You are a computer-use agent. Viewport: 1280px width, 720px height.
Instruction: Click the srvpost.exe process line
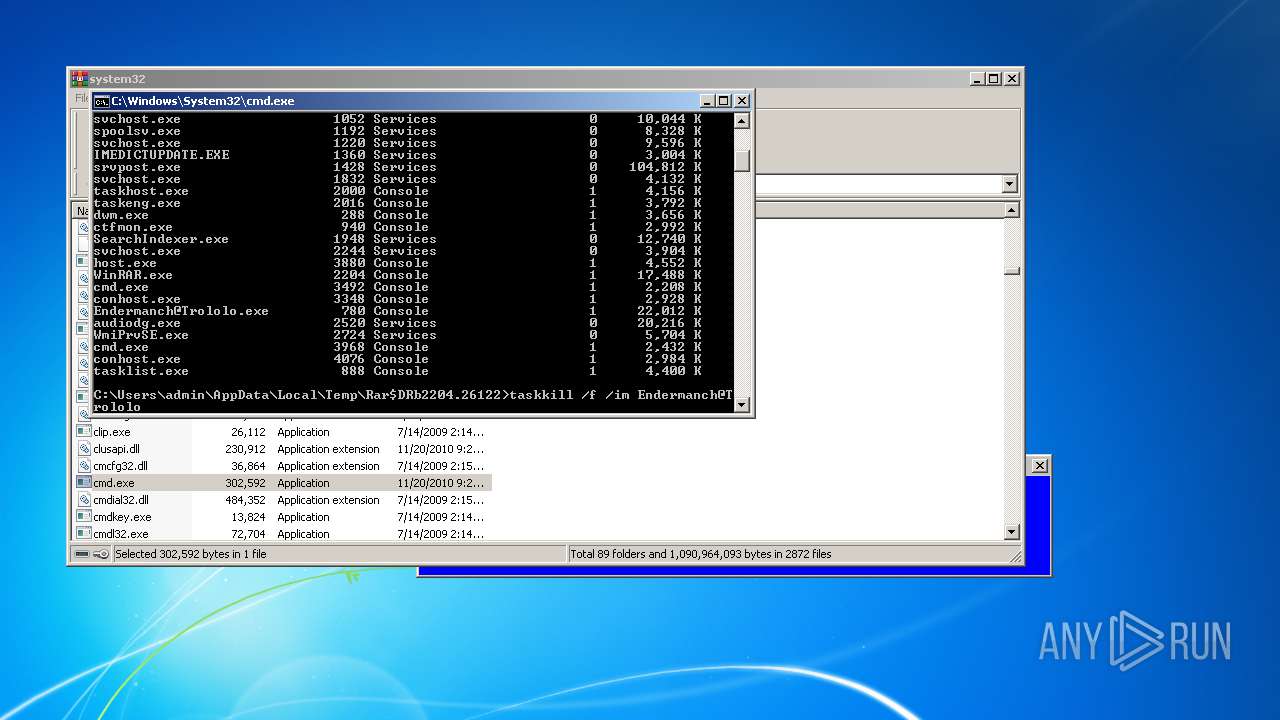[x=397, y=167]
